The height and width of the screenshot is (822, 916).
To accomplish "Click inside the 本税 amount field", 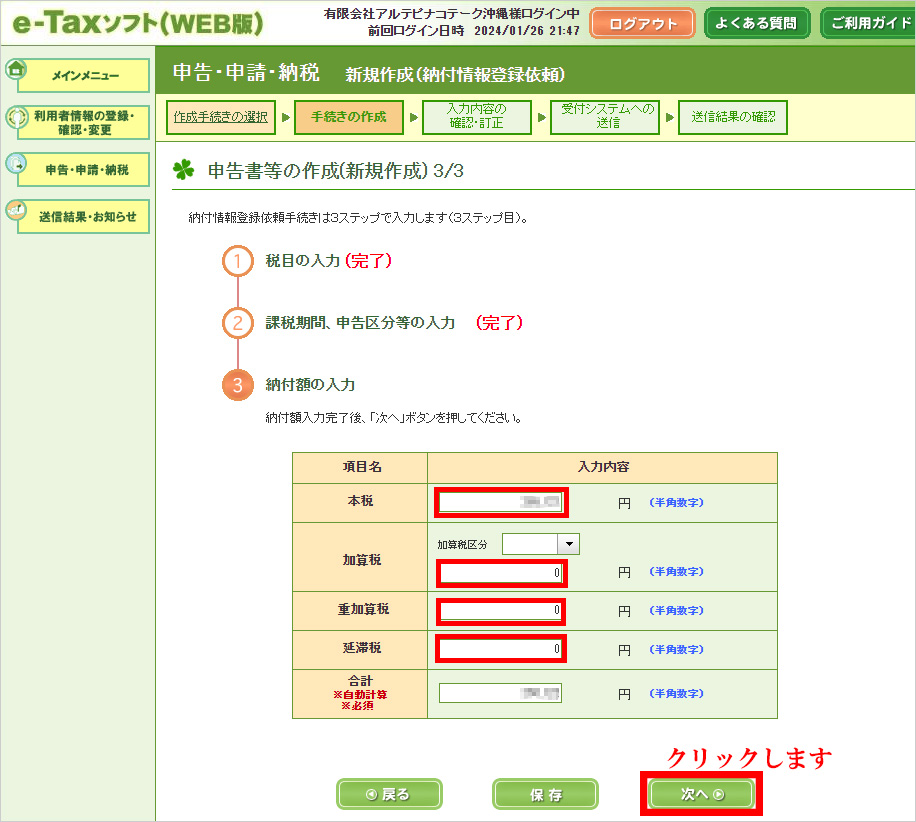I will [x=500, y=502].
